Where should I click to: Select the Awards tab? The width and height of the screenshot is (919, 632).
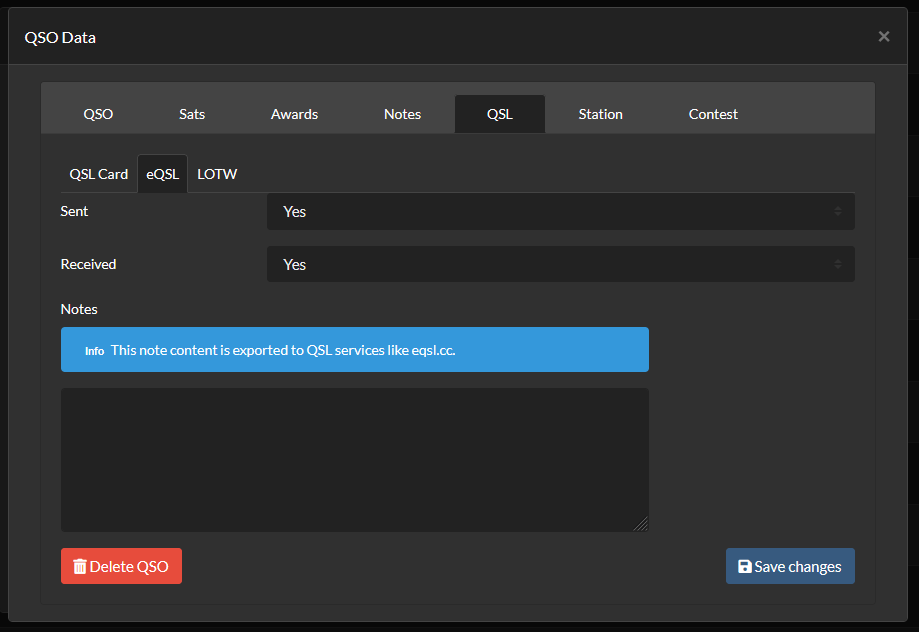294,114
